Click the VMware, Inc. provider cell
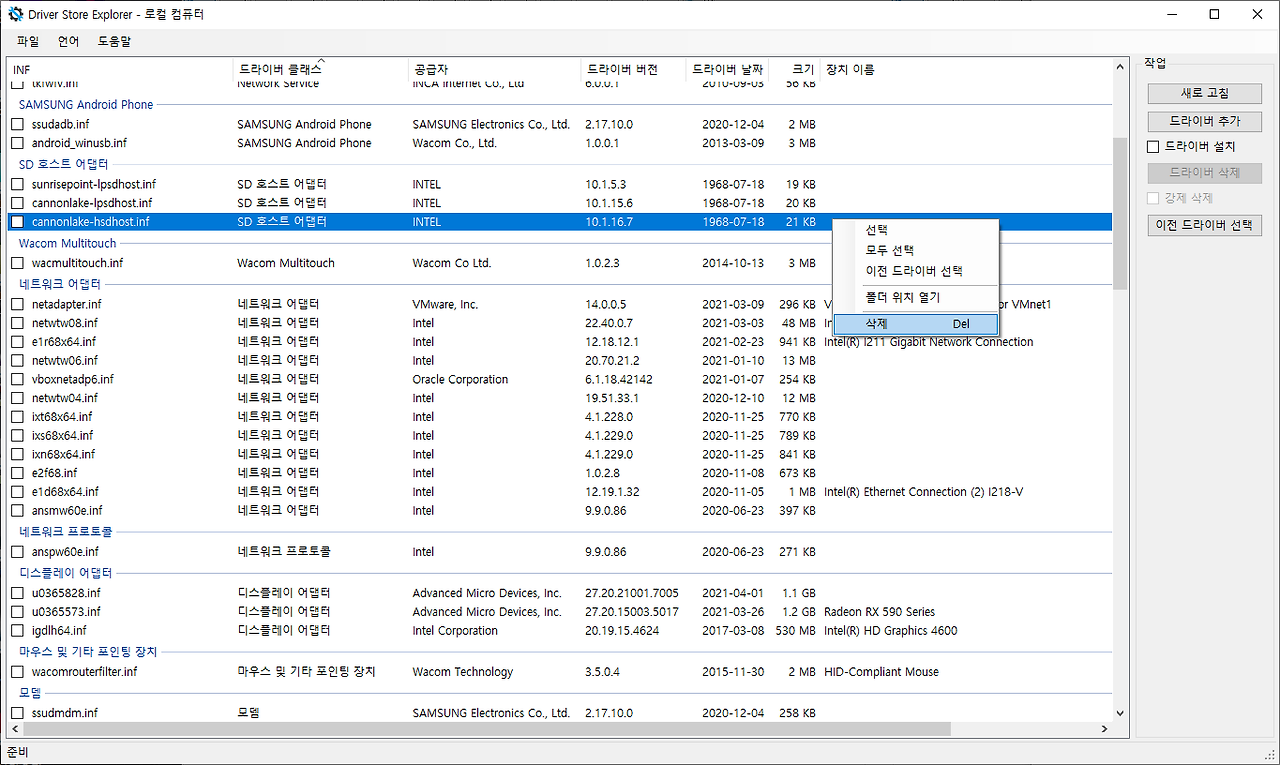The image size is (1280, 765). click(x=445, y=304)
